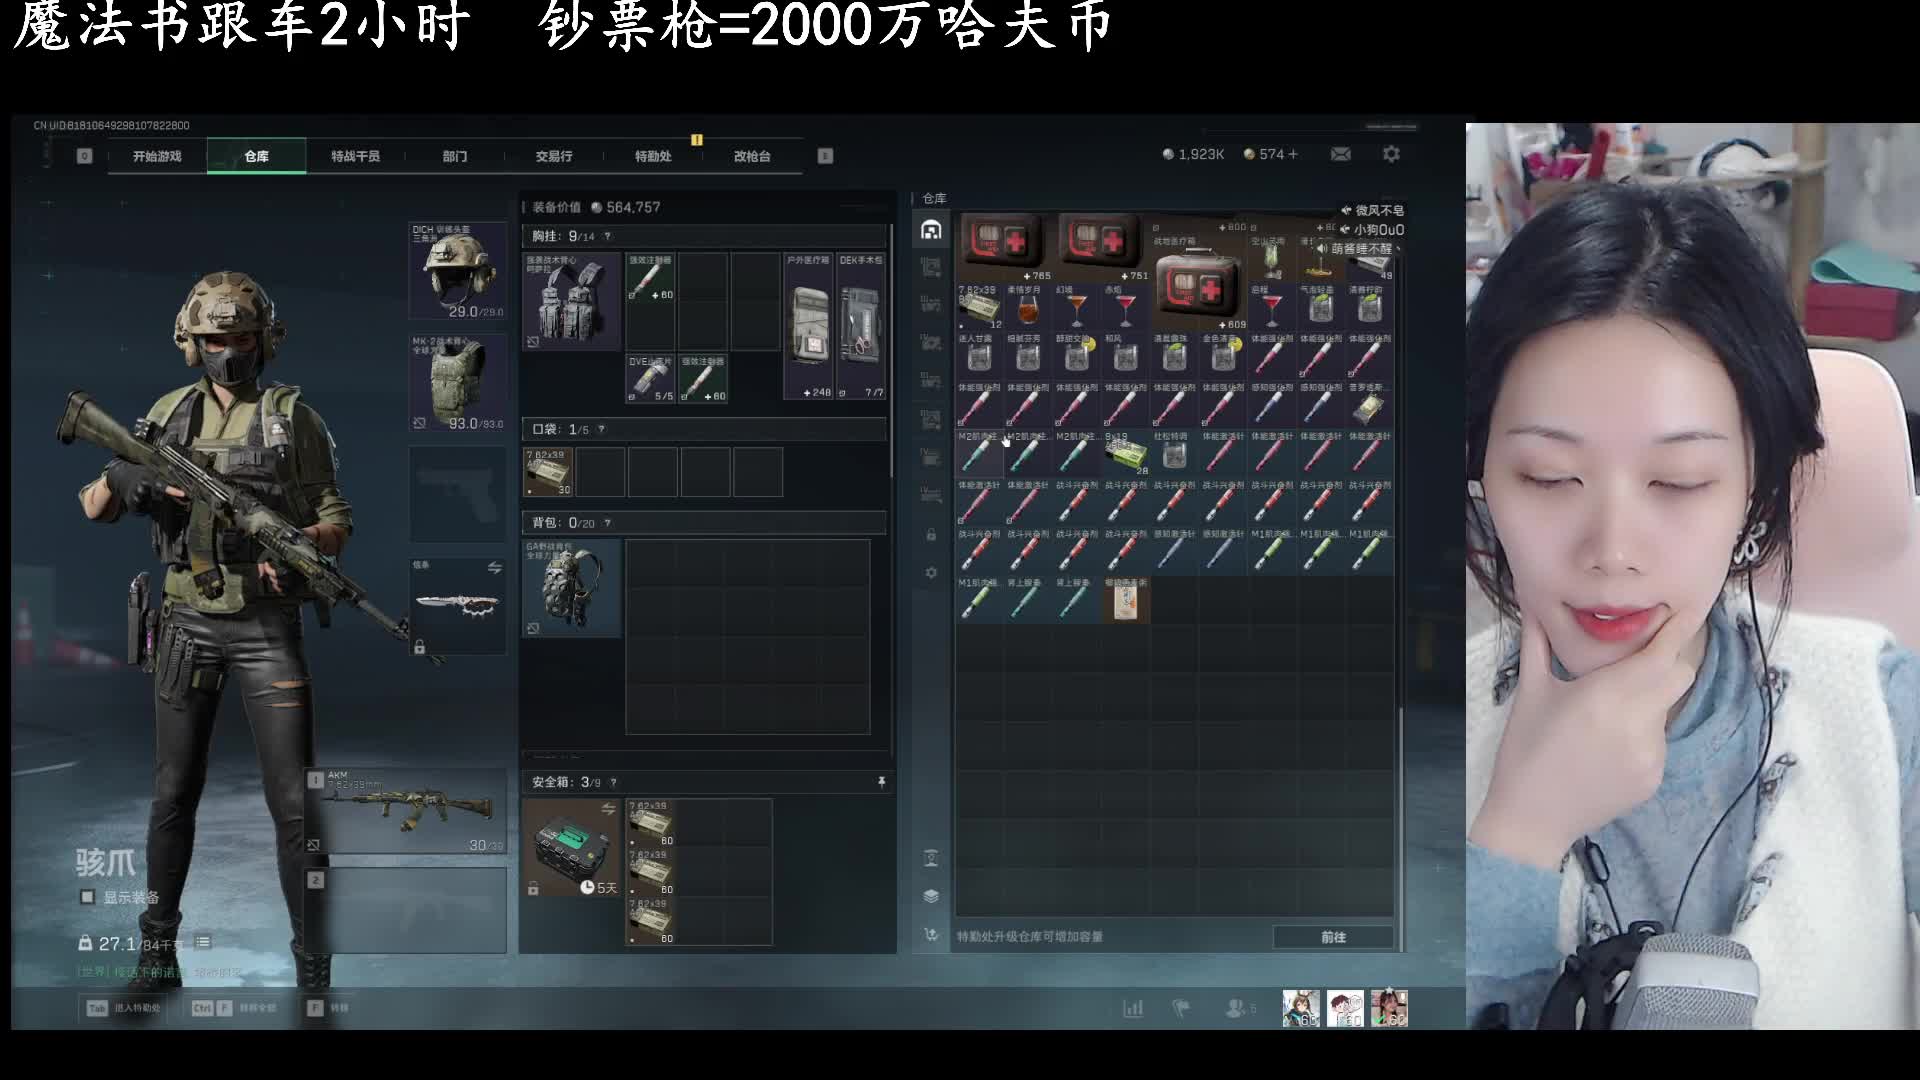Image resolution: width=1920 pixels, height=1080 pixels.
Task: Click the safe box pin icon
Action: pos(881,782)
